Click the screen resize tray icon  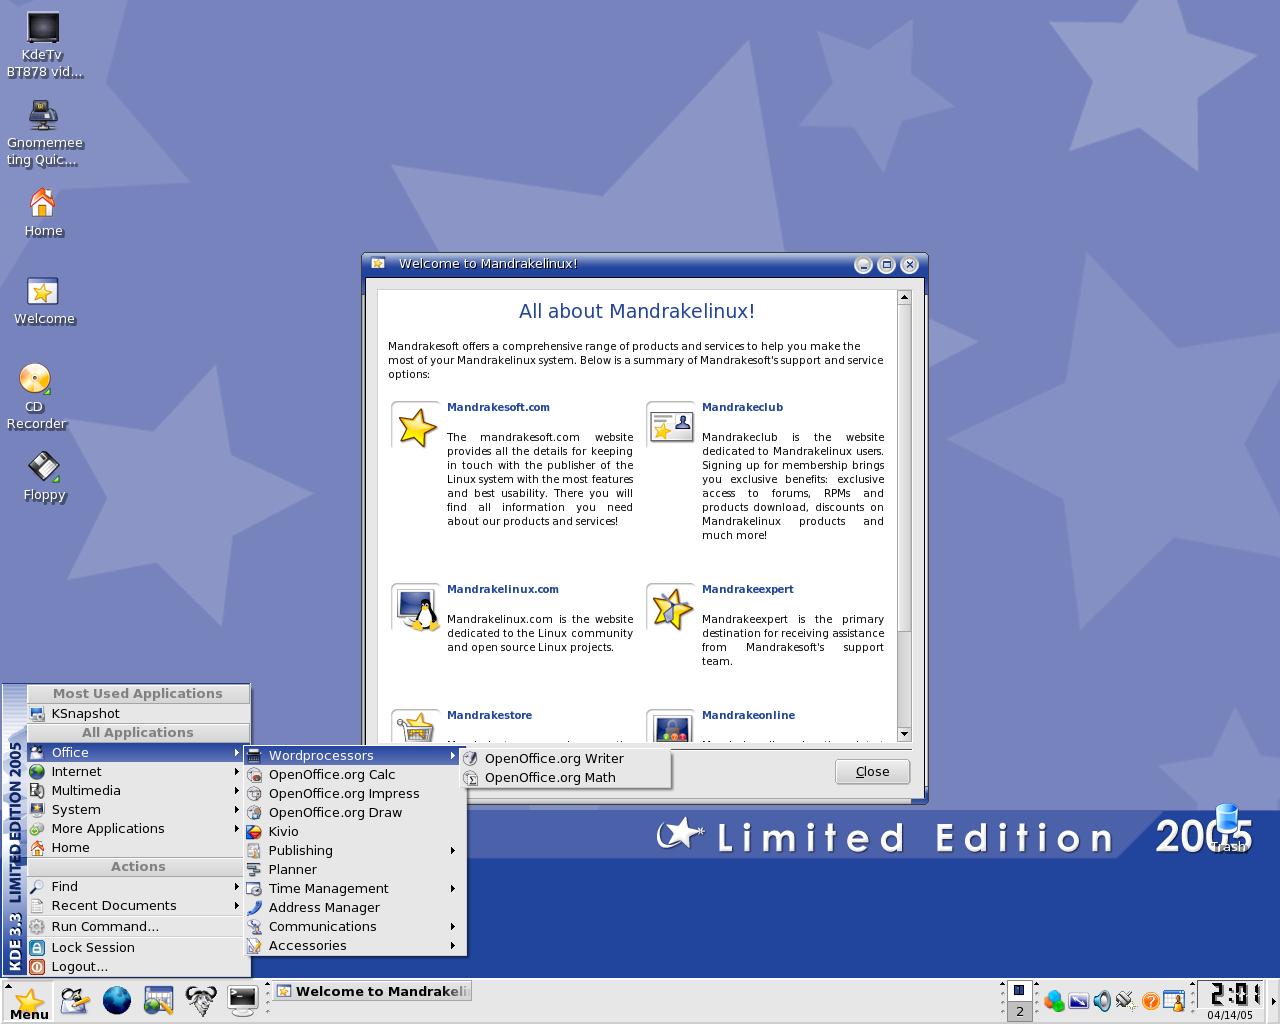[x=1078, y=1001]
